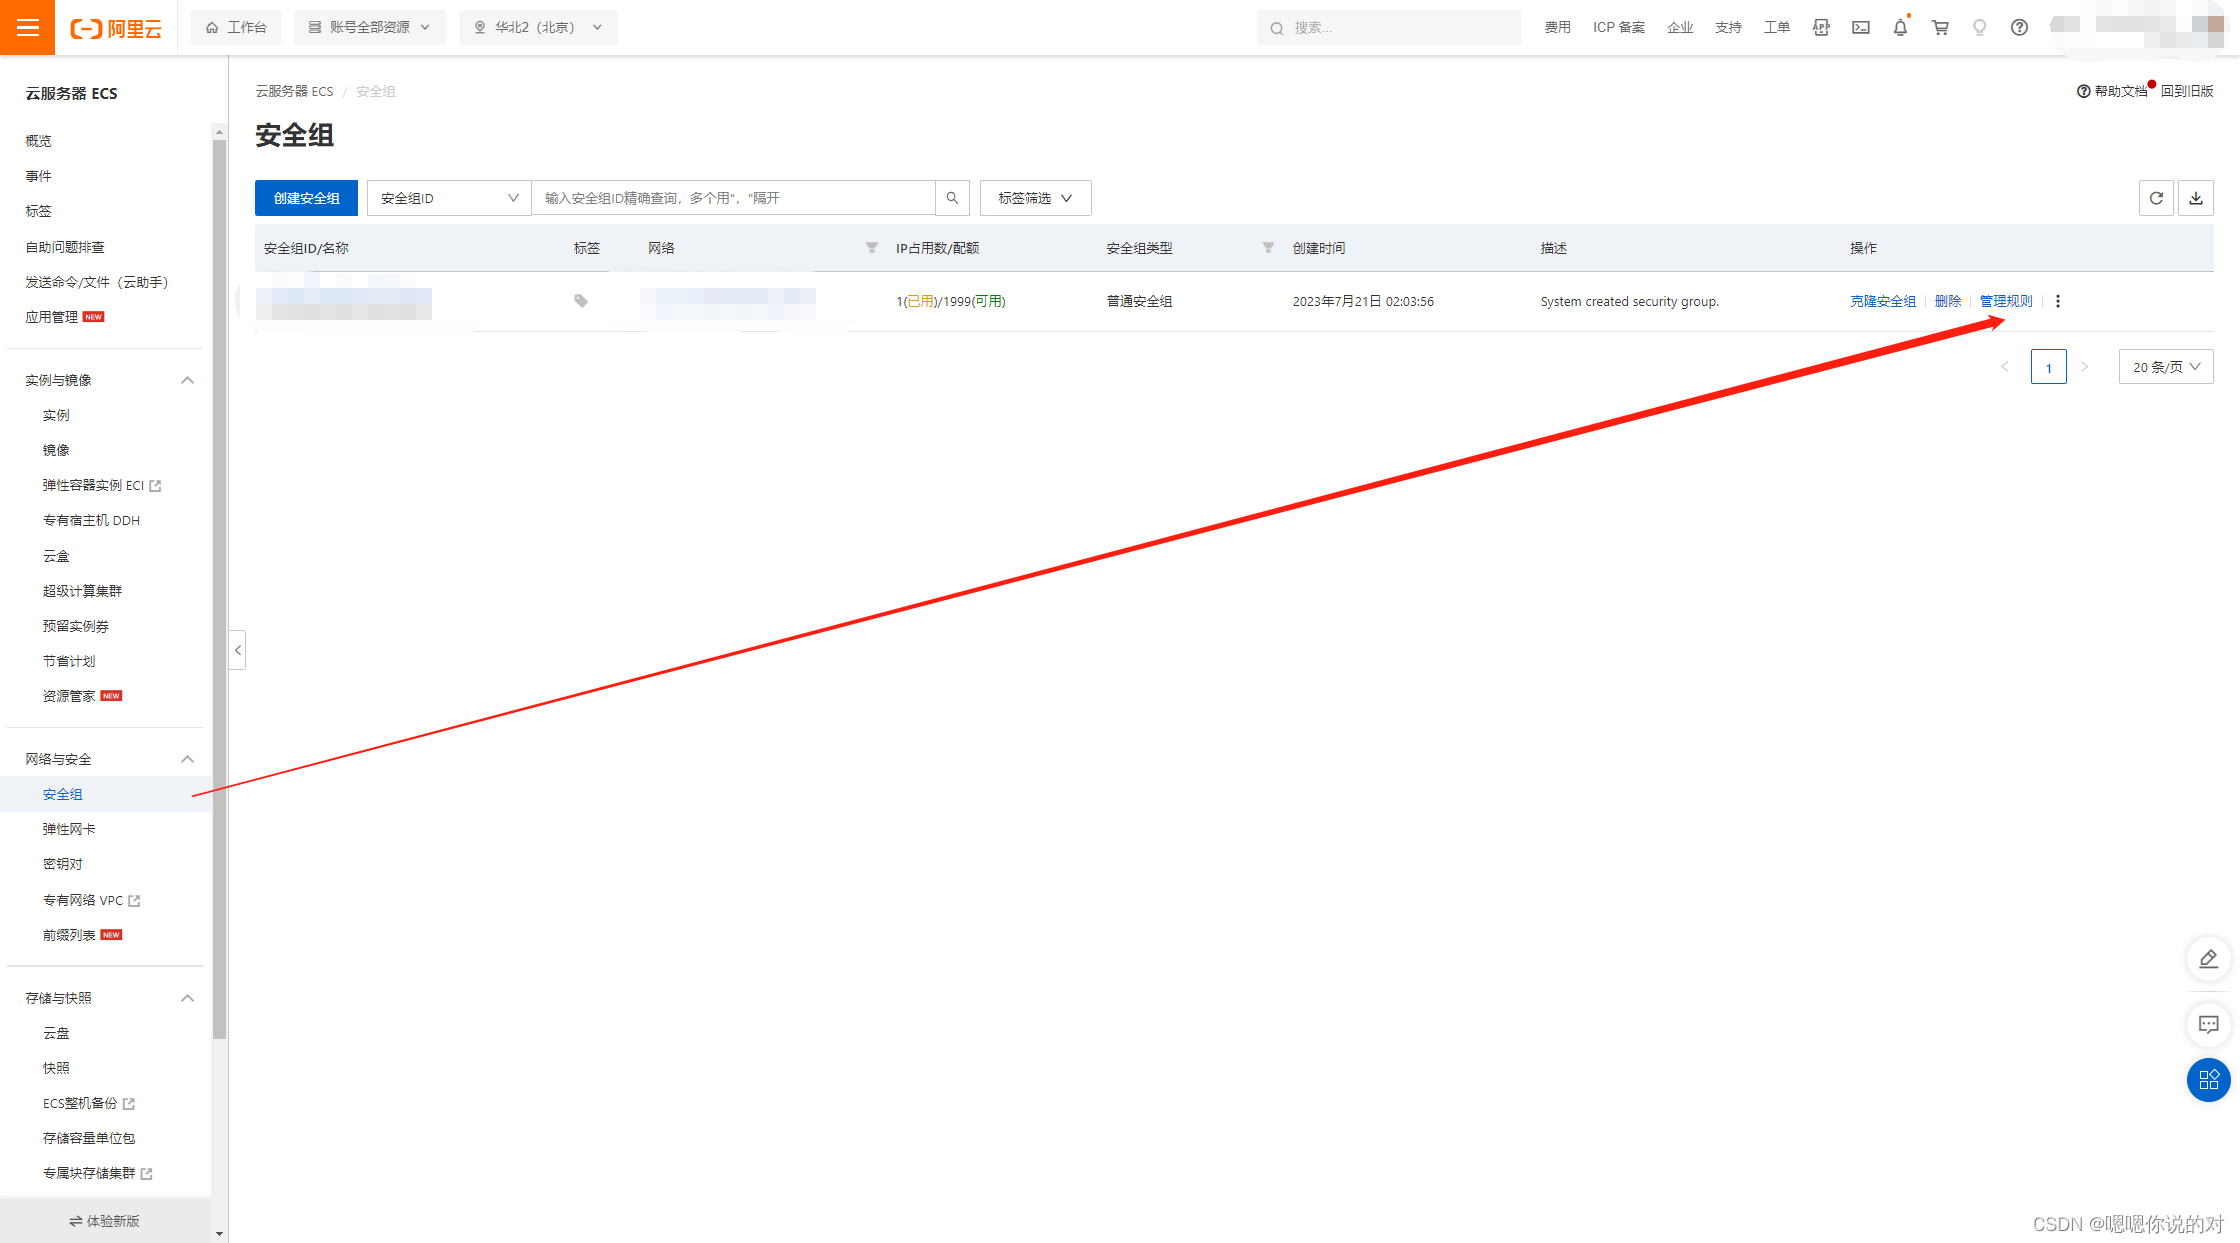The width and height of the screenshot is (2240, 1243).
Task: Select 弹性网卡 in the sidebar
Action: pyautogui.click(x=69, y=829)
